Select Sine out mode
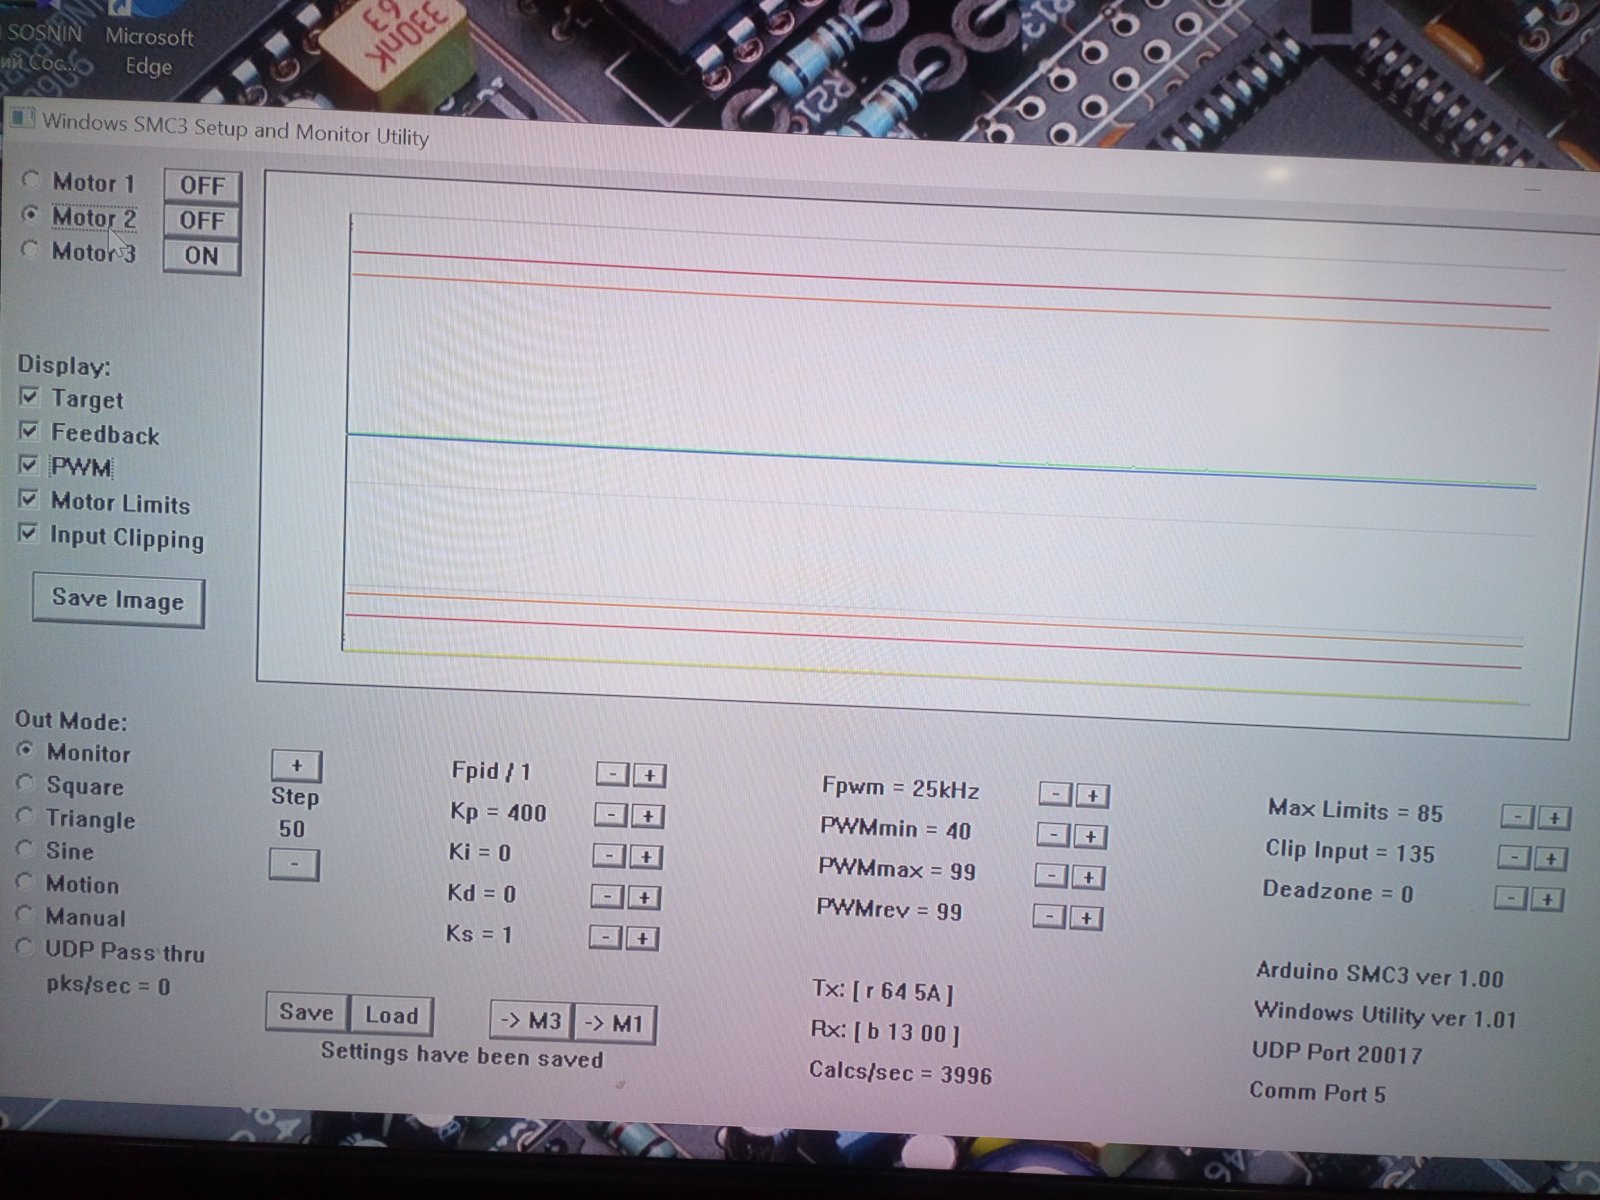1600x1200 pixels. pyautogui.click(x=26, y=849)
